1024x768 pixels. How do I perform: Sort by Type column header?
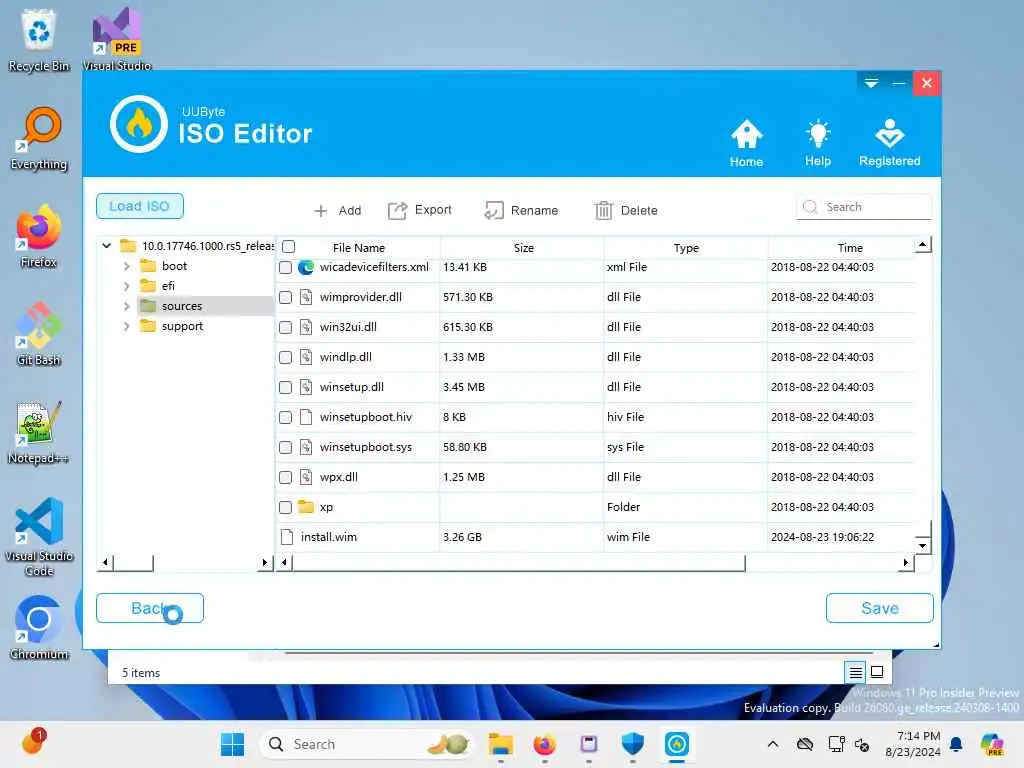pyautogui.click(x=686, y=248)
